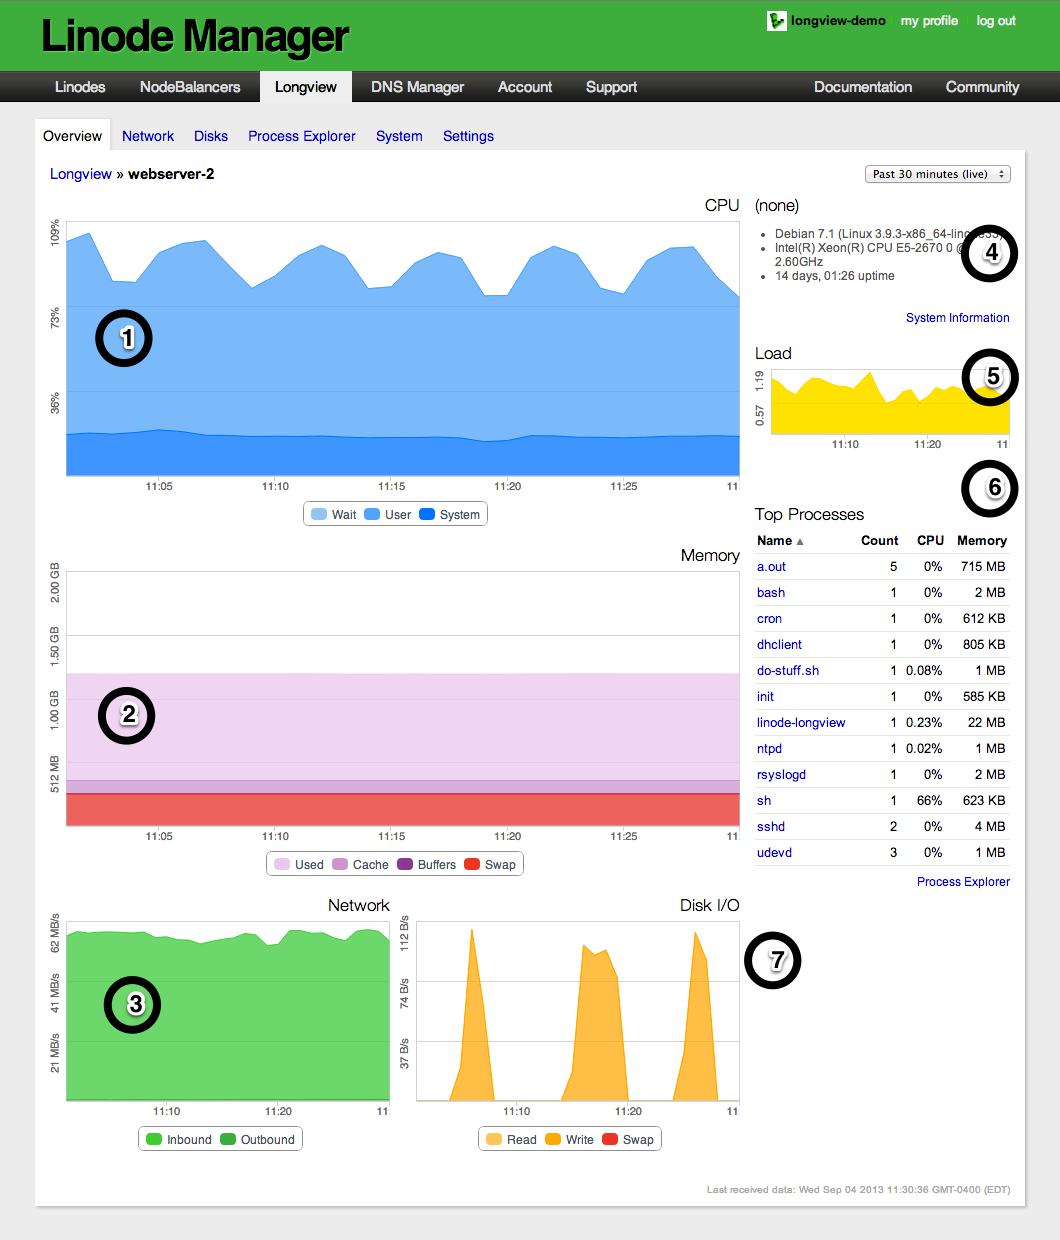Toggle Swap series in Memory legend
Viewport: 1060px width, 1240px height.
pos(490,865)
